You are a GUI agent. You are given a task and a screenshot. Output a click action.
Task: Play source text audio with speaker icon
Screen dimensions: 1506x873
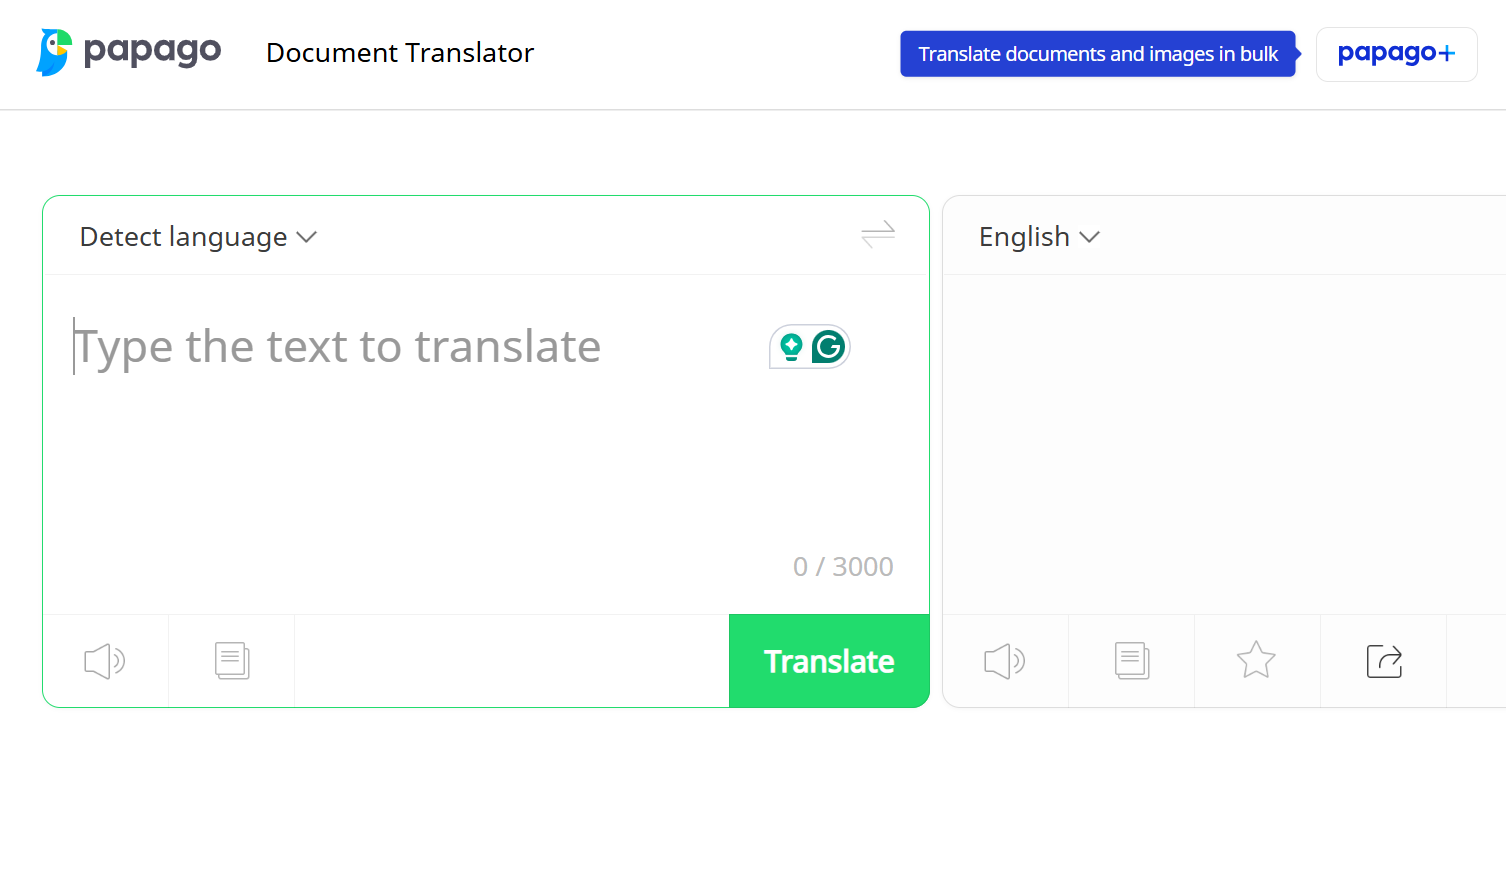click(105, 661)
